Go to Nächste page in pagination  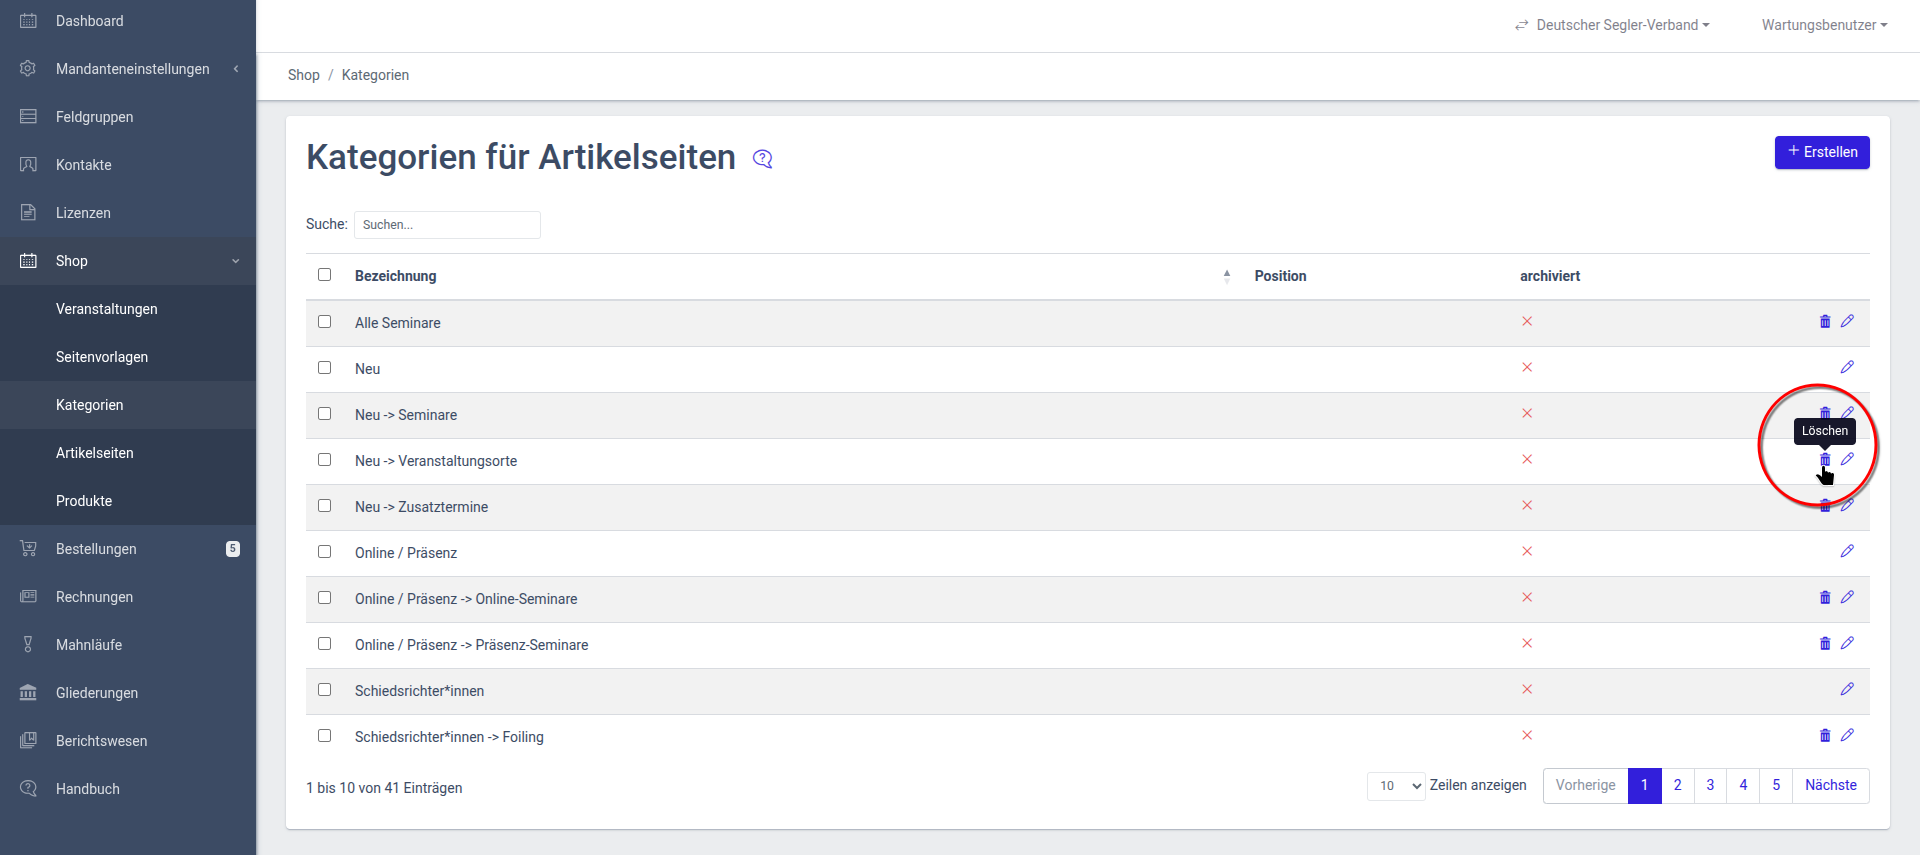pyautogui.click(x=1830, y=786)
